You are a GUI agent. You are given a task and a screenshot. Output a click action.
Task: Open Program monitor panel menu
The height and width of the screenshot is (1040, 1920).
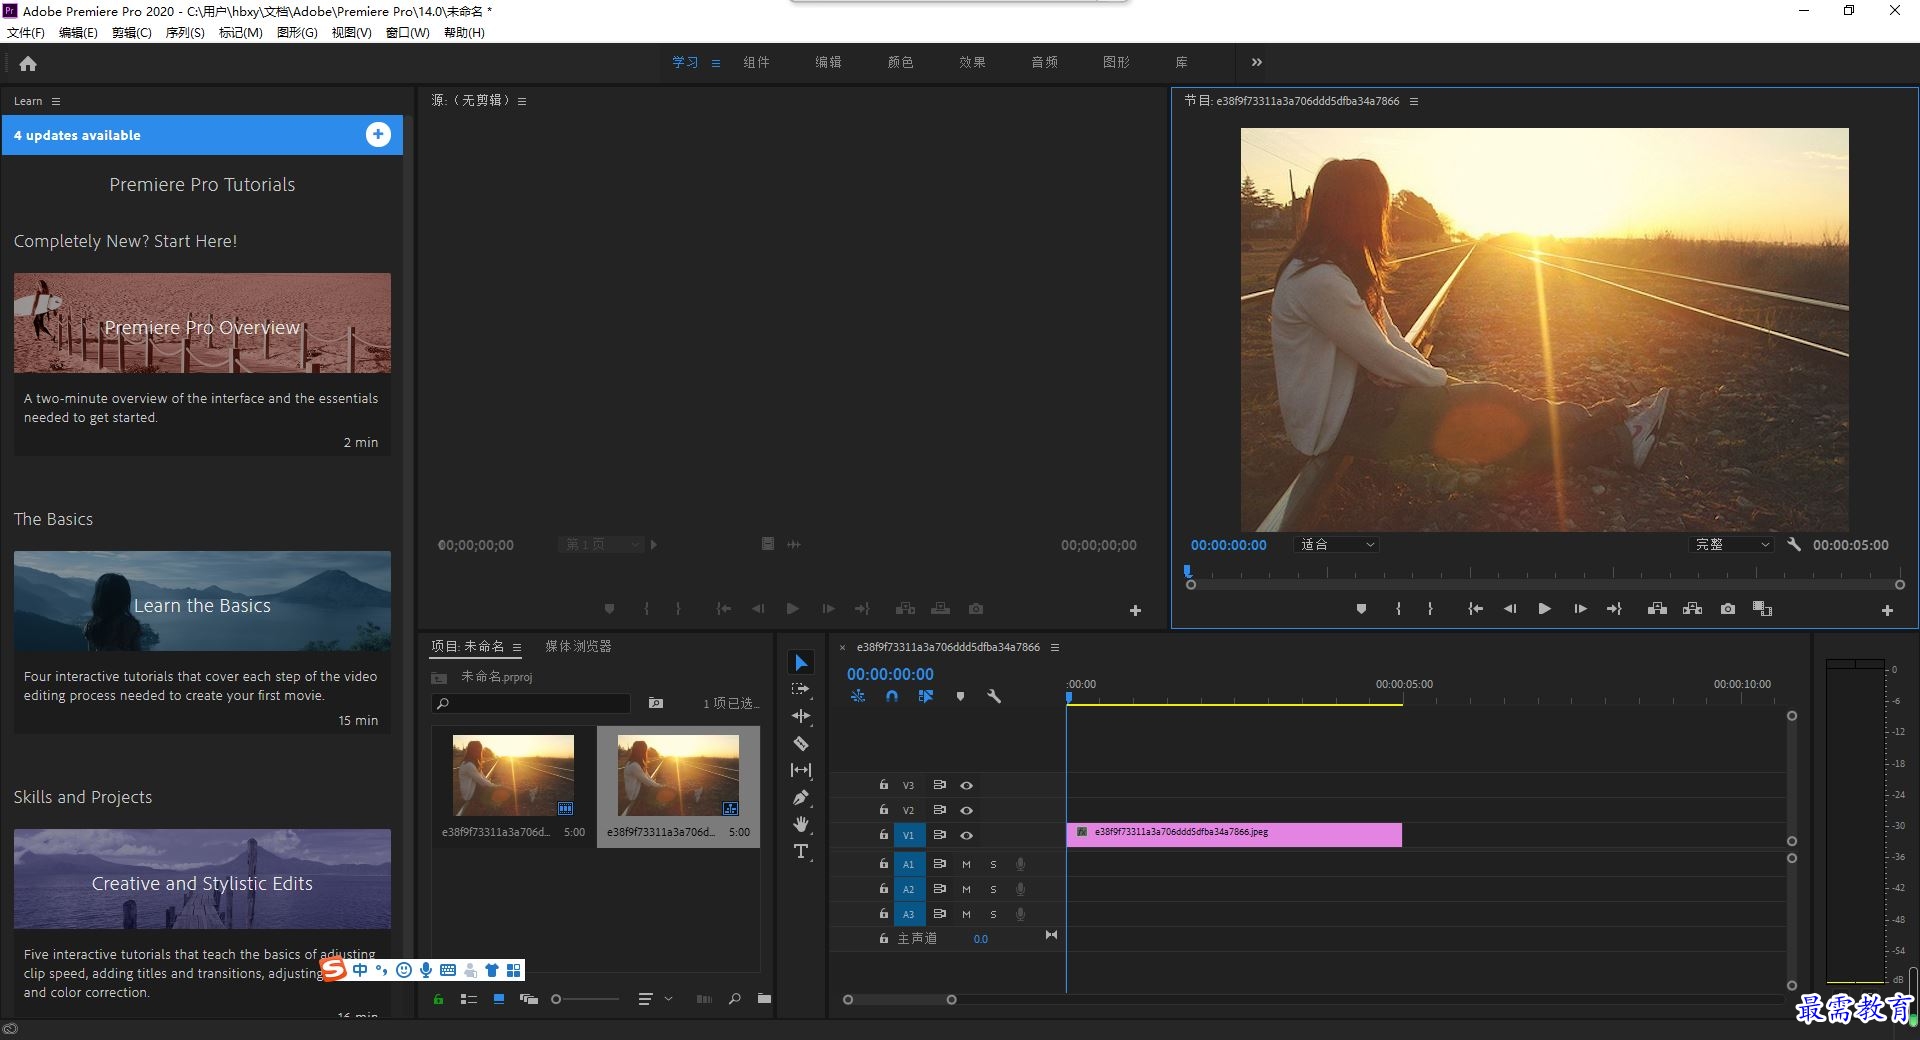click(x=1414, y=101)
